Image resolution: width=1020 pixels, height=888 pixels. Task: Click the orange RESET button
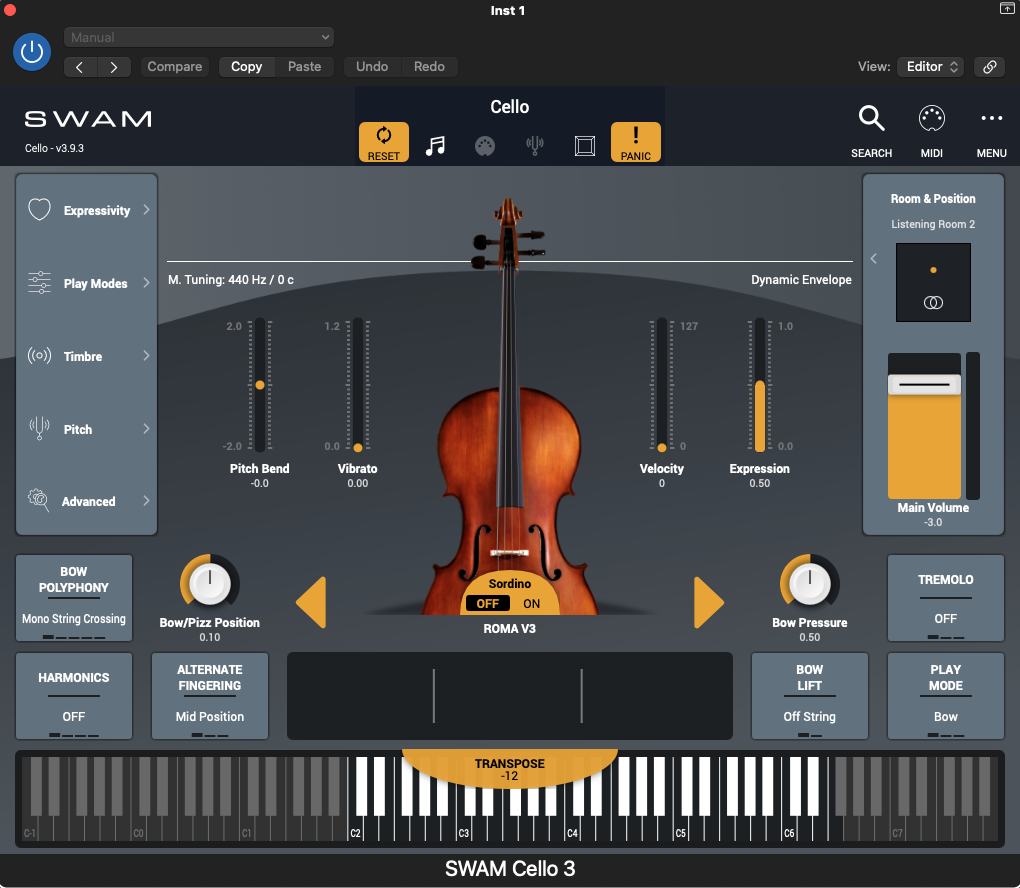384,142
